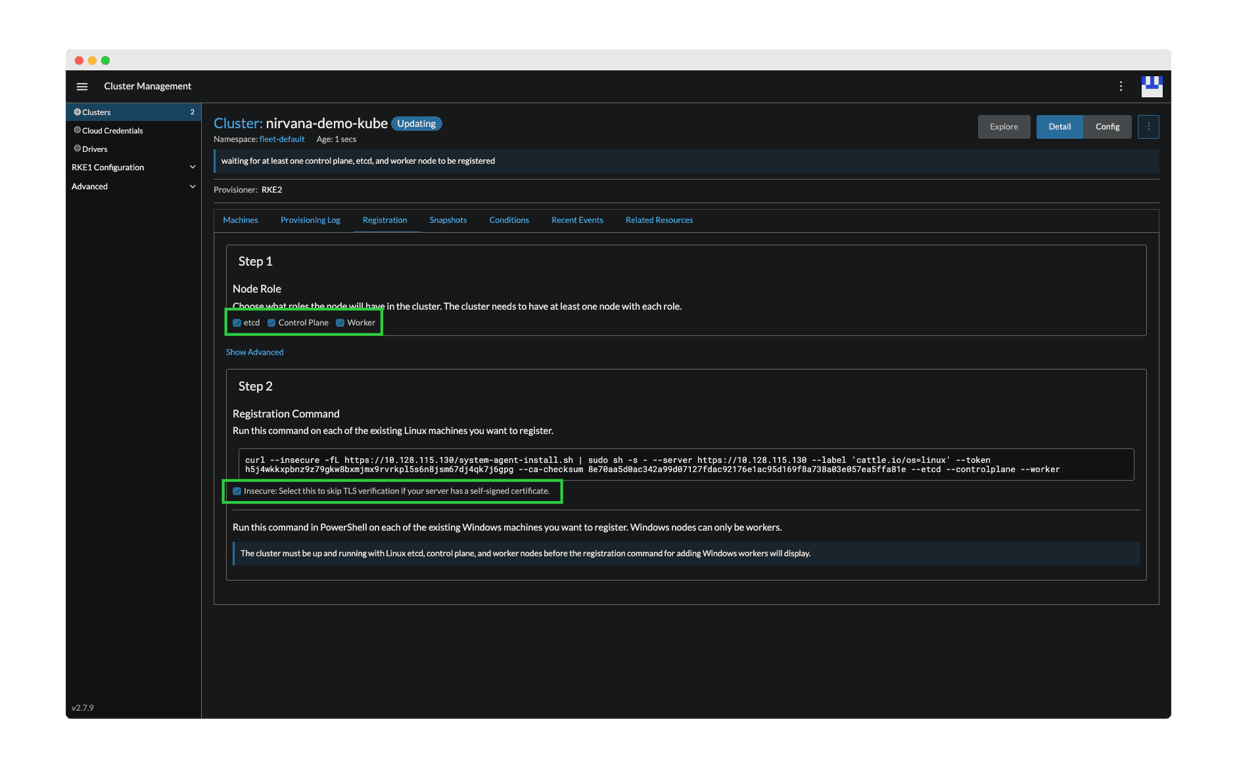Click the user avatar icon
Viewport: 1237px width, 768px height.
pyautogui.click(x=1152, y=87)
